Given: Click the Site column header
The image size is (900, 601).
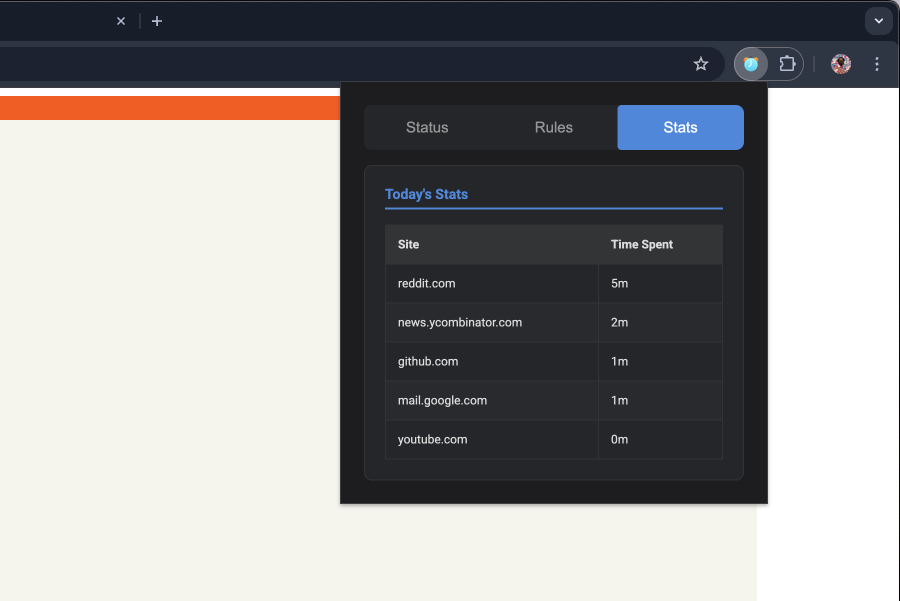Looking at the screenshot, I should click(x=408, y=245).
